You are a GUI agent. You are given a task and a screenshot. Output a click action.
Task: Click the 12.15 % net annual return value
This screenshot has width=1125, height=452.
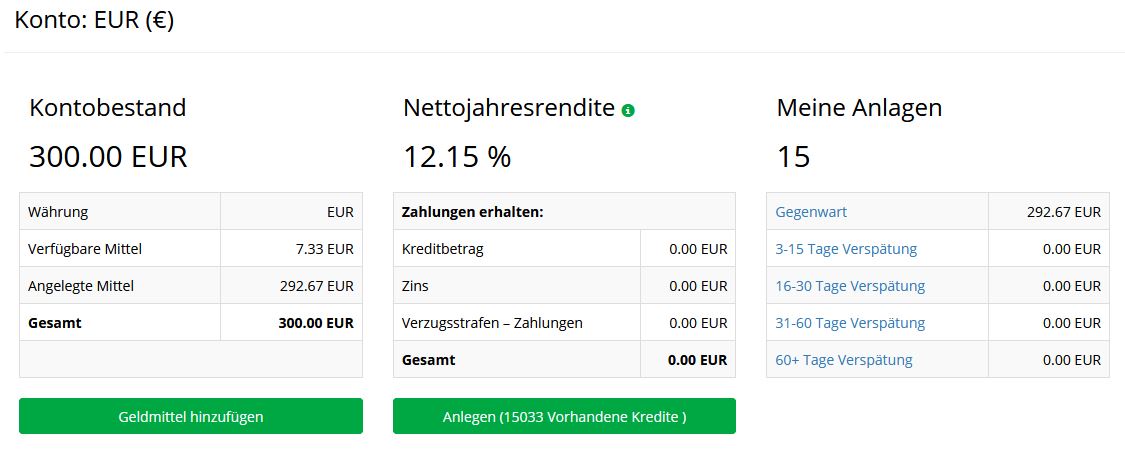pyautogui.click(x=457, y=156)
